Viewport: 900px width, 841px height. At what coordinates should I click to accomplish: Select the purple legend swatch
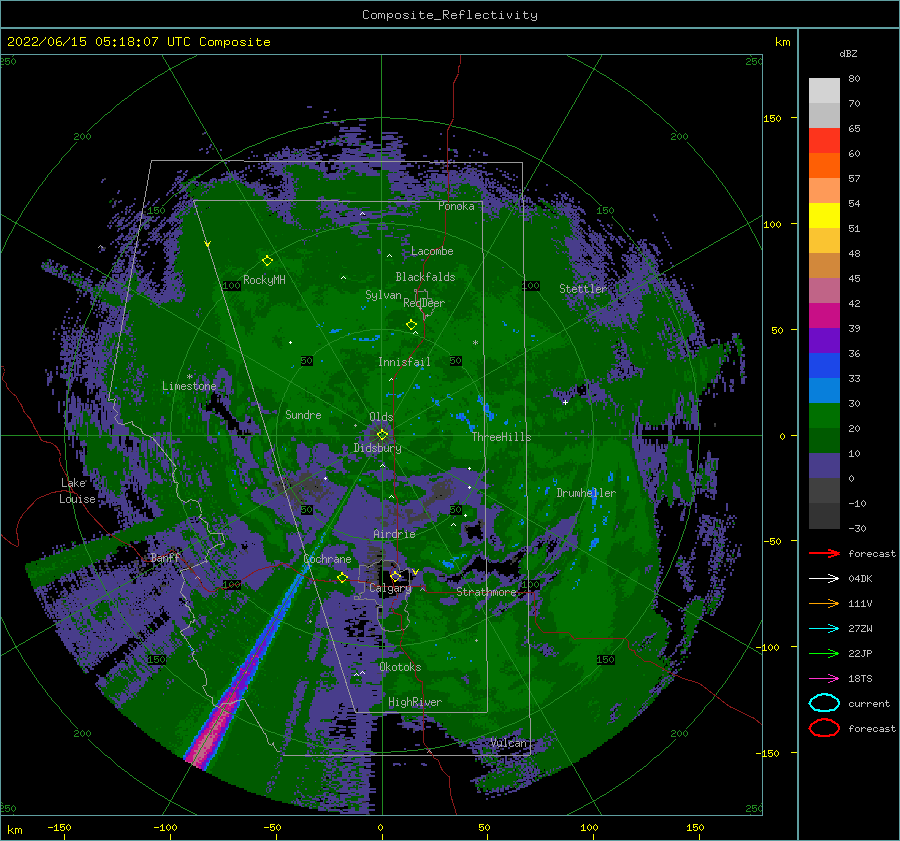click(x=824, y=341)
